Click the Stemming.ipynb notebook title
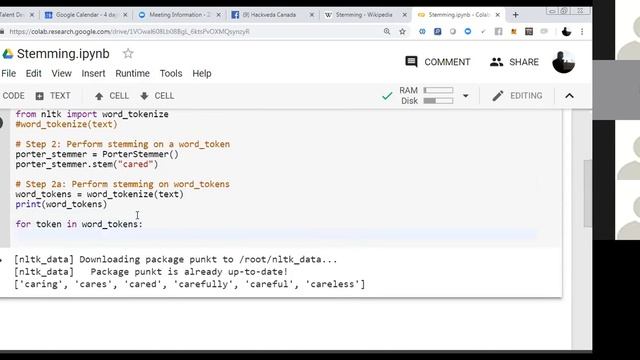 63,54
